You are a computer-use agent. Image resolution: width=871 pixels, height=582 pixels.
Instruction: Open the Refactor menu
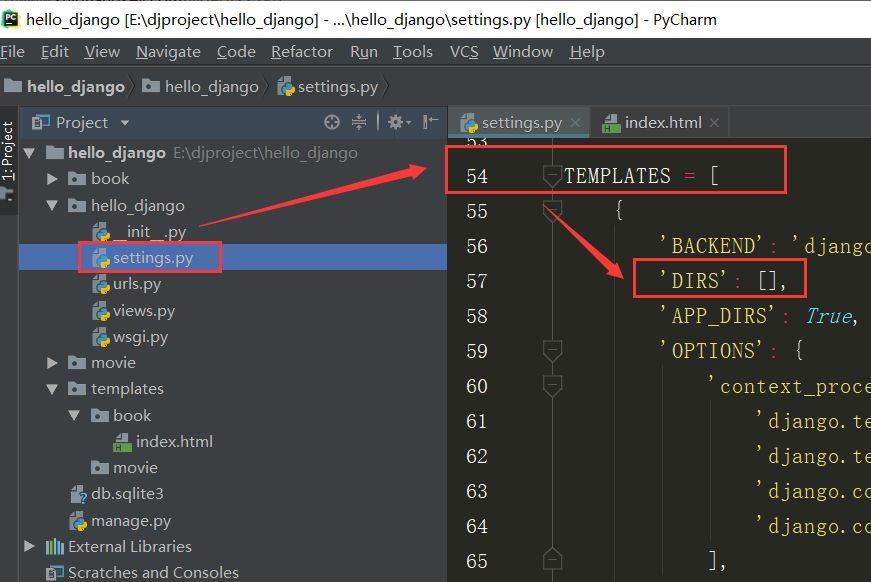pos(302,52)
